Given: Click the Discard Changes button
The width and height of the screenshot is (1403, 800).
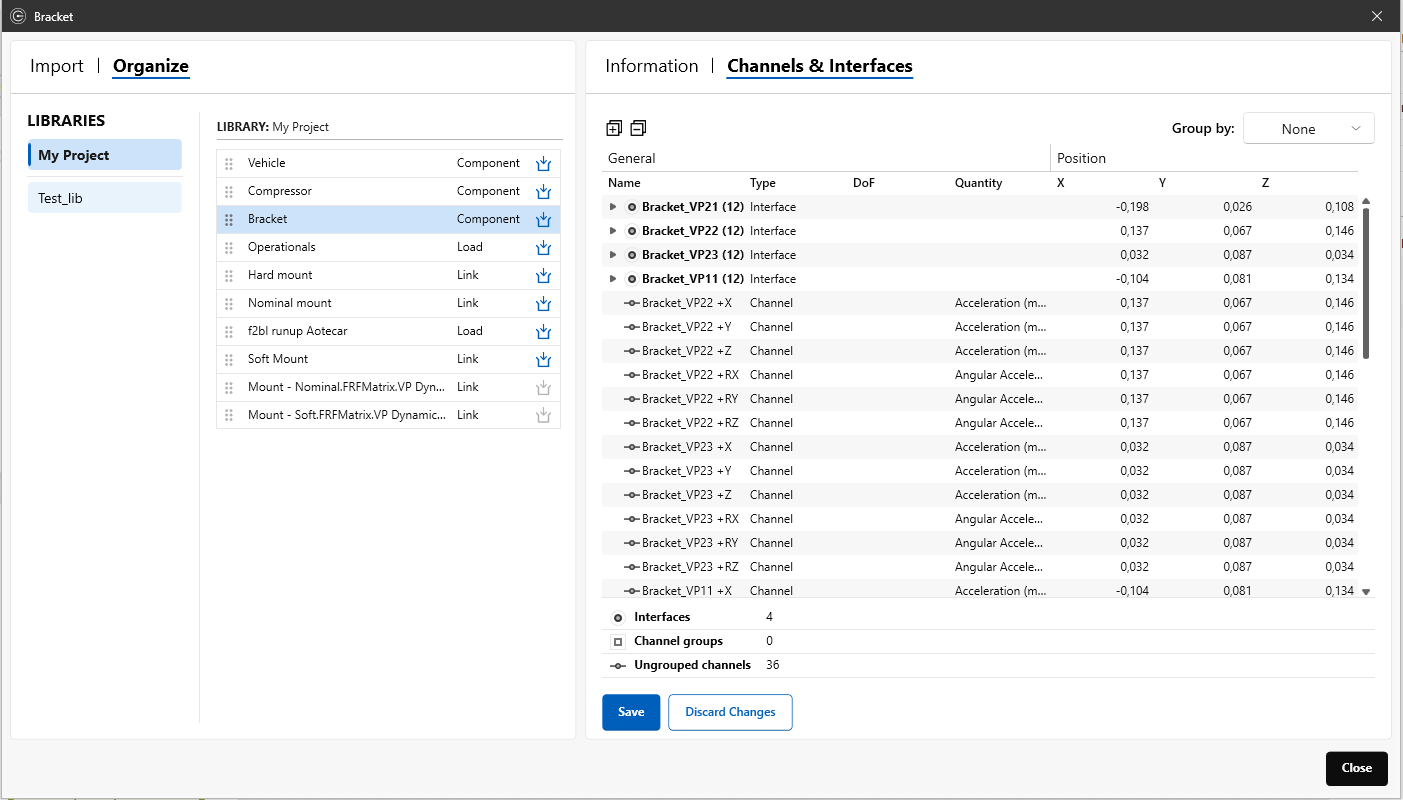Looking at the screenshot, I should pos(730,712).
